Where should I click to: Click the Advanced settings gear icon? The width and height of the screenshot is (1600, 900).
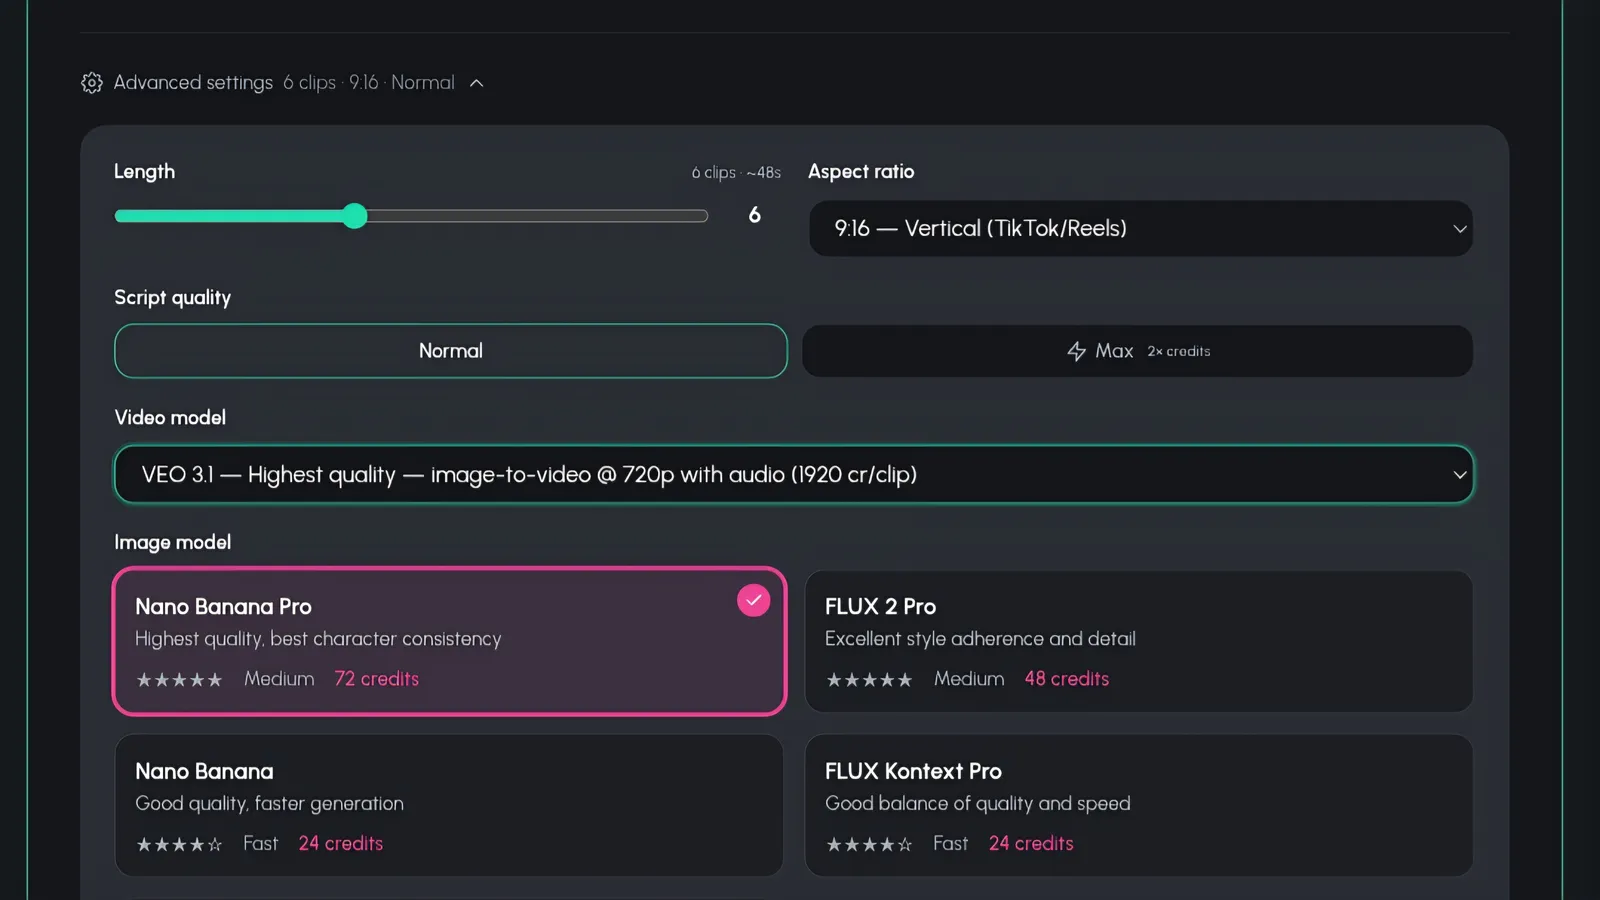coord(92,83)
